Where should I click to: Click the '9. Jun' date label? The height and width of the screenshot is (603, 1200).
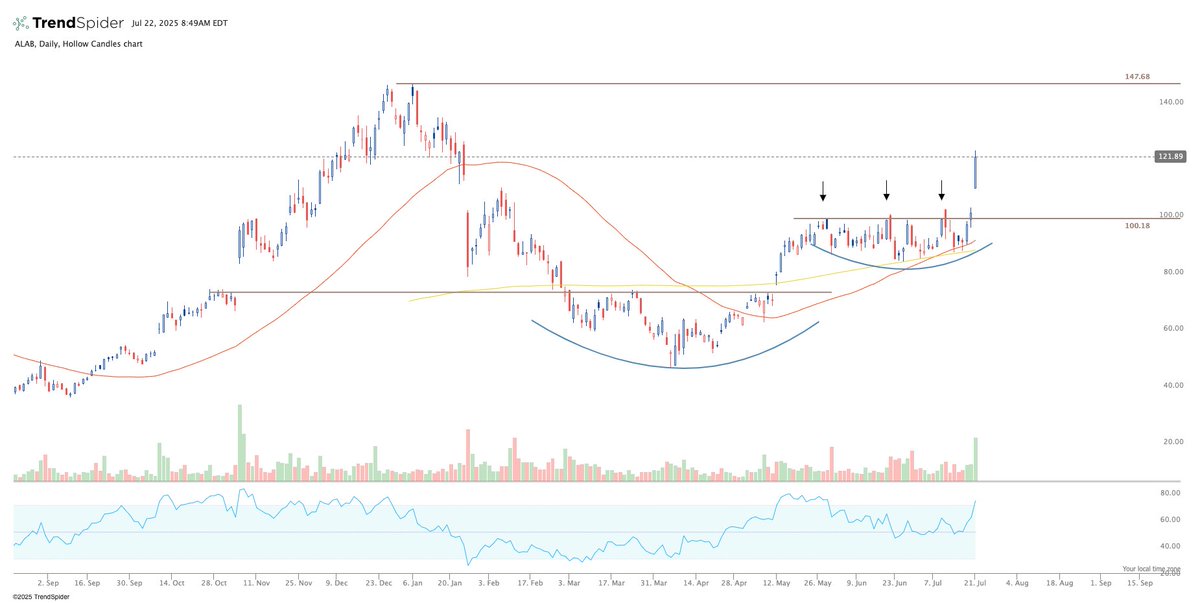(857, 581)
